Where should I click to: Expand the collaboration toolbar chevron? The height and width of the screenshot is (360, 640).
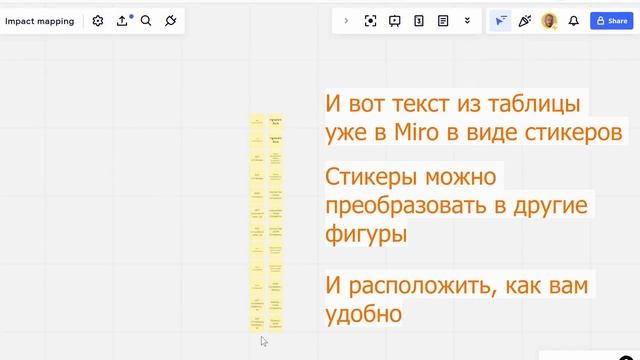pyautogui.click(x=346, y=21)
